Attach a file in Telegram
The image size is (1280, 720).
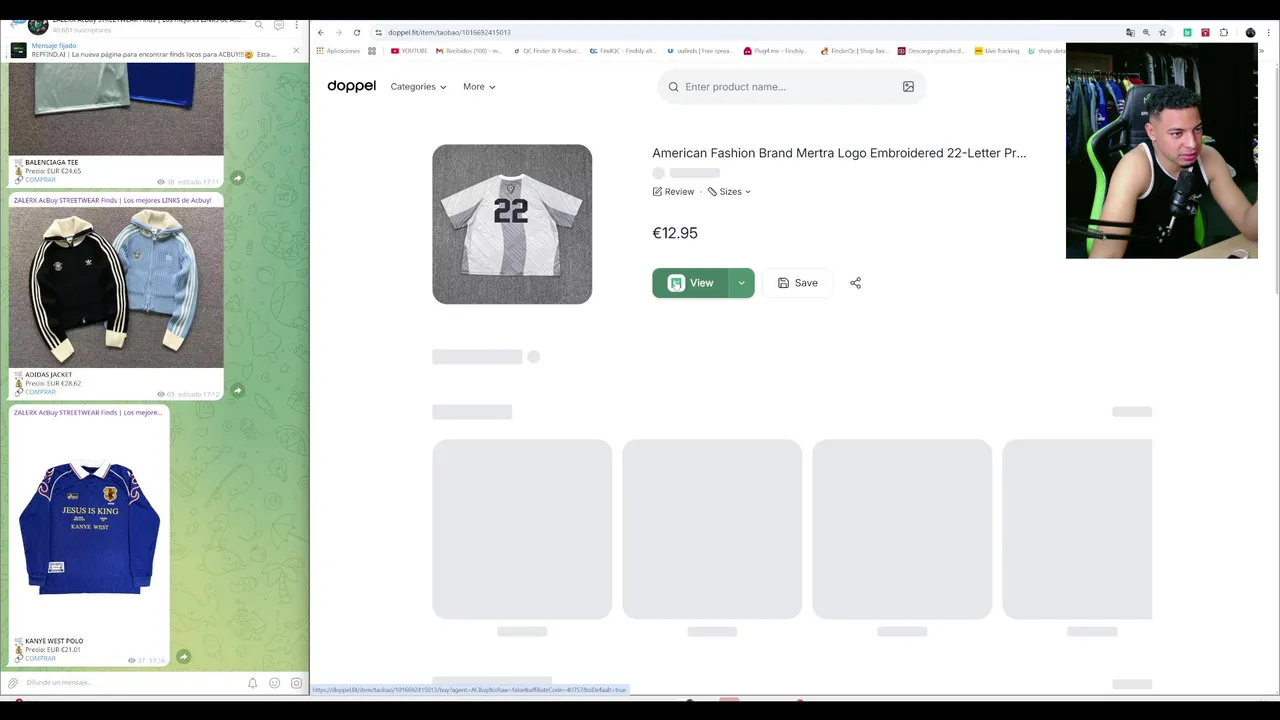pos(13,683)
